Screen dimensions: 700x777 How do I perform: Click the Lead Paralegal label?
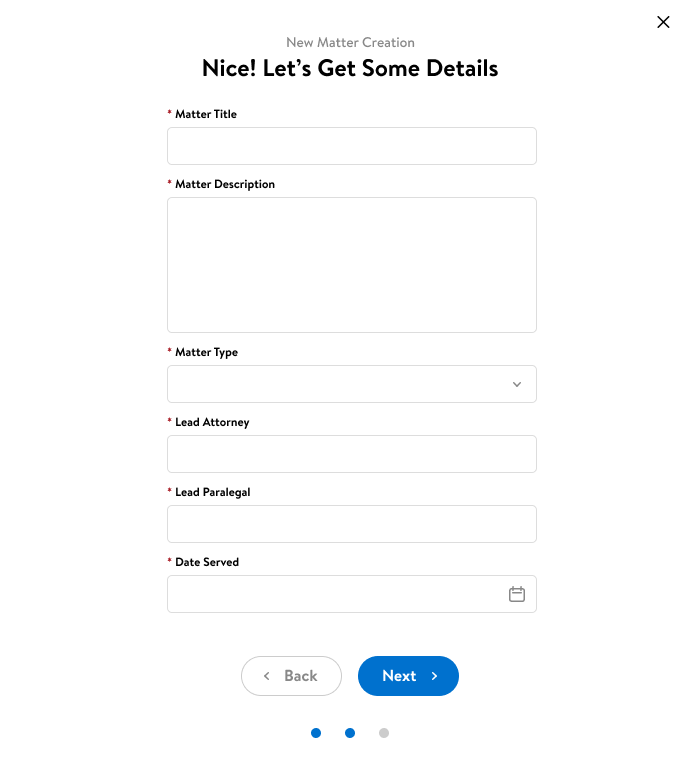click(212, 492)
